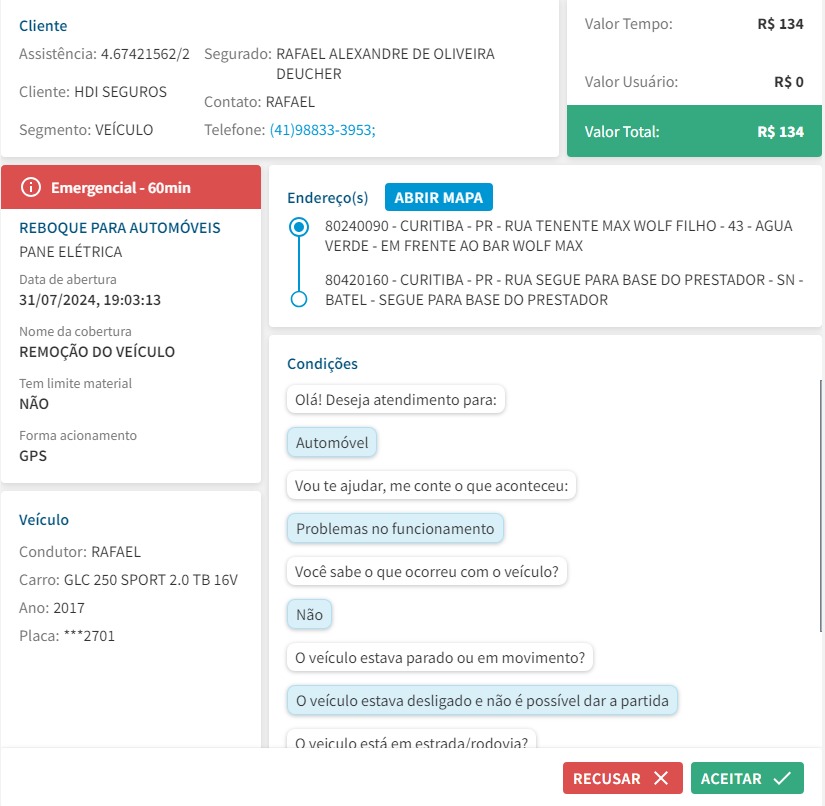
Task: Click the filled origin address marker
Action: (299, 227)
